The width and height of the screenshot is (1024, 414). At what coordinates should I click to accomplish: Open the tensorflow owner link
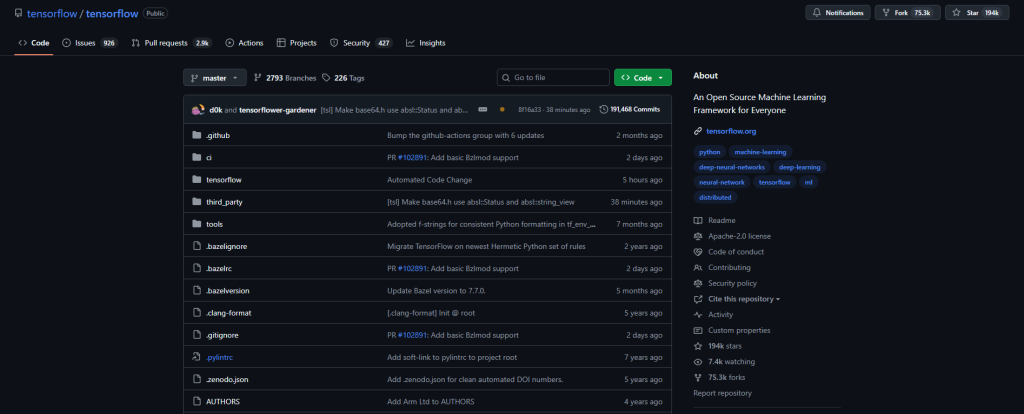point(52,13)
